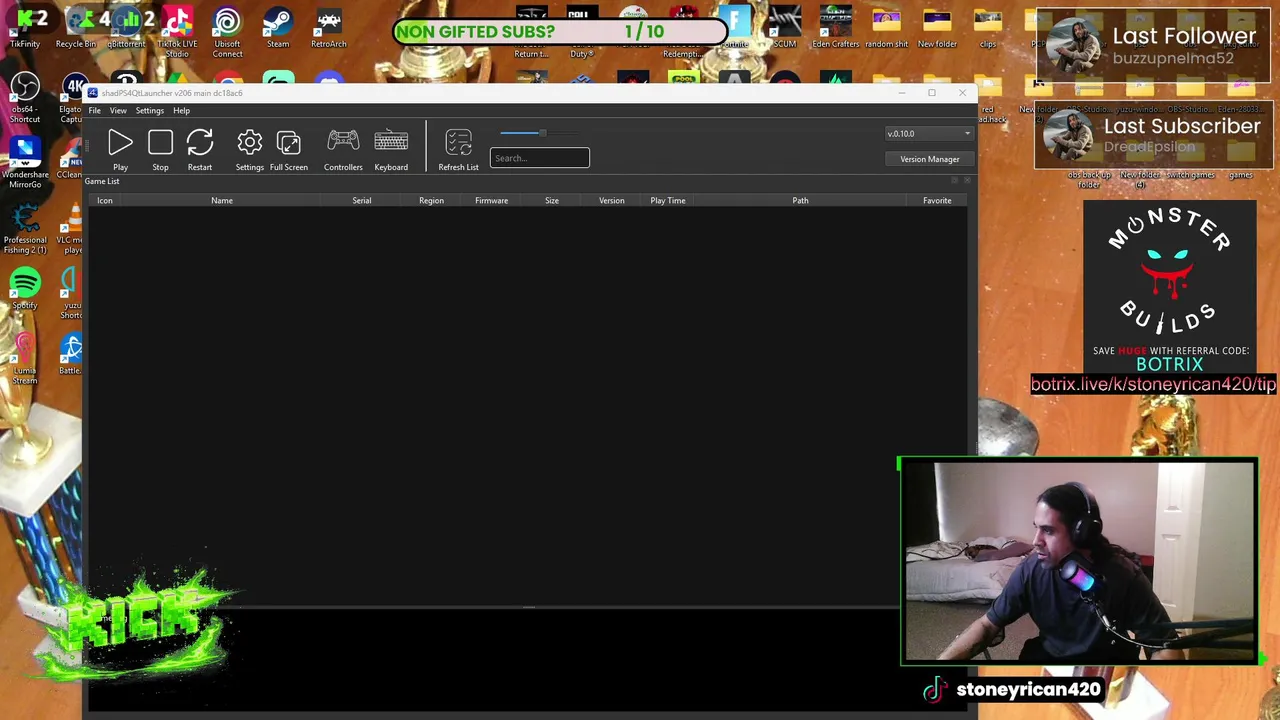Open the Controllers gamepad icon

pos(343,141)
